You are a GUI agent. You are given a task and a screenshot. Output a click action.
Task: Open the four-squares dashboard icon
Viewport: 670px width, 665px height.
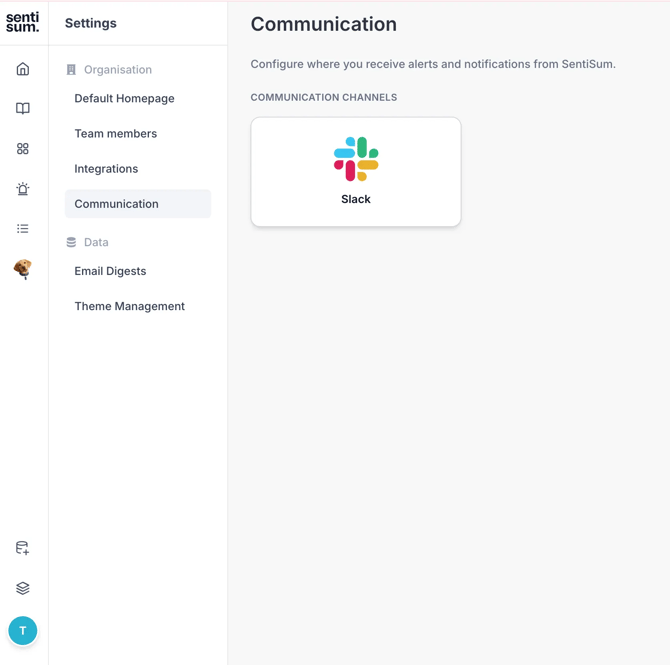[23, 149]
